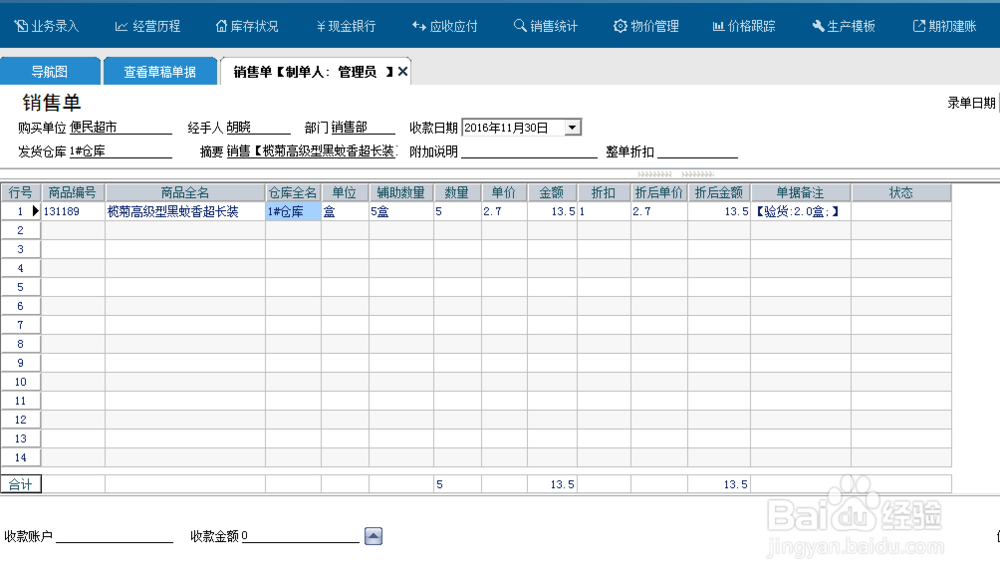Image resolution: width=1000 pixels, height=581 pixels.
Task: Open the 收款日期 date dropdown
Action: point(572,127)
